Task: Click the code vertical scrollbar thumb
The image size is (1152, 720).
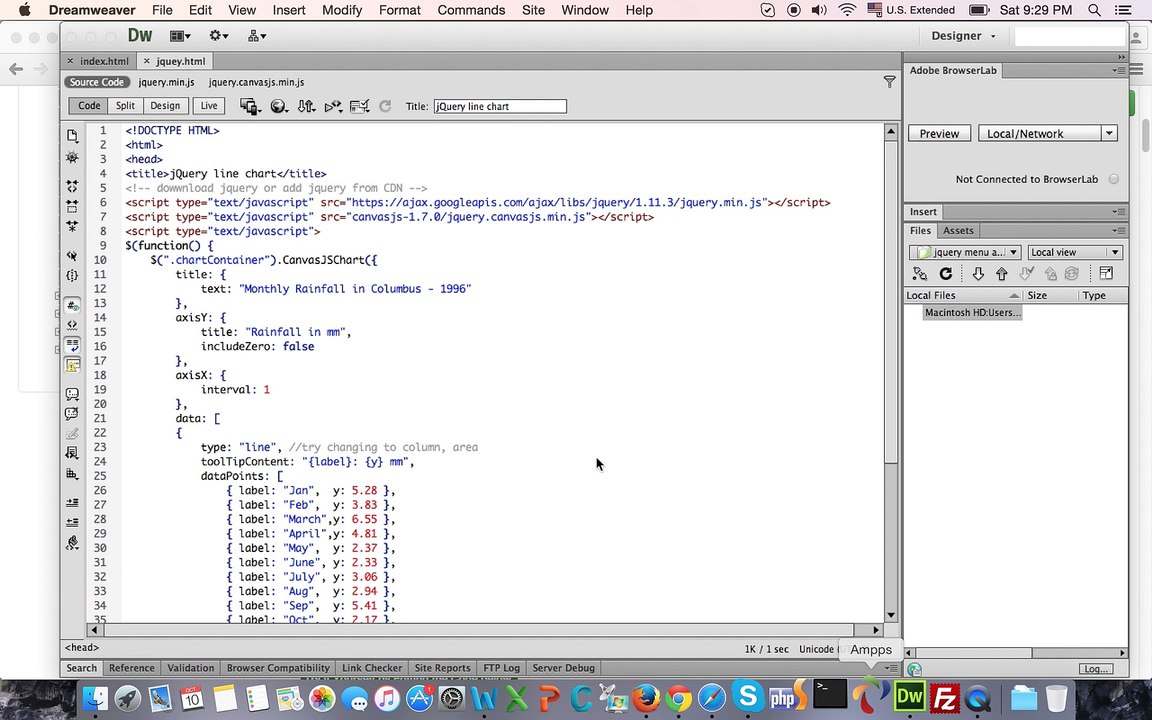Action: (890, 301)
